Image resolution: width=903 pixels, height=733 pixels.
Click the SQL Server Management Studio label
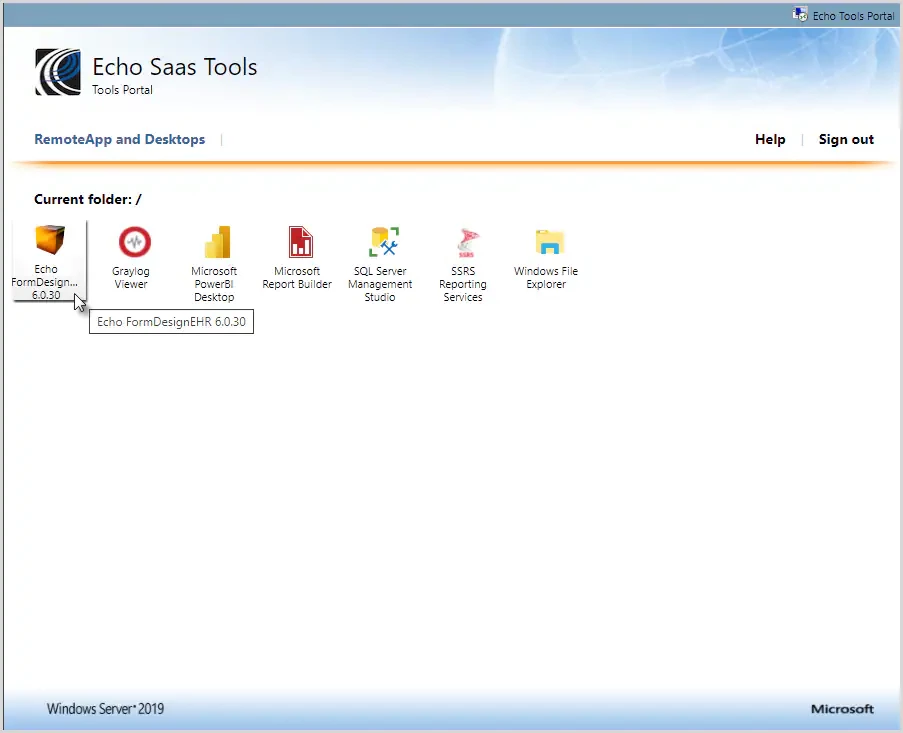pyautogui.click(x=380, y=284)
